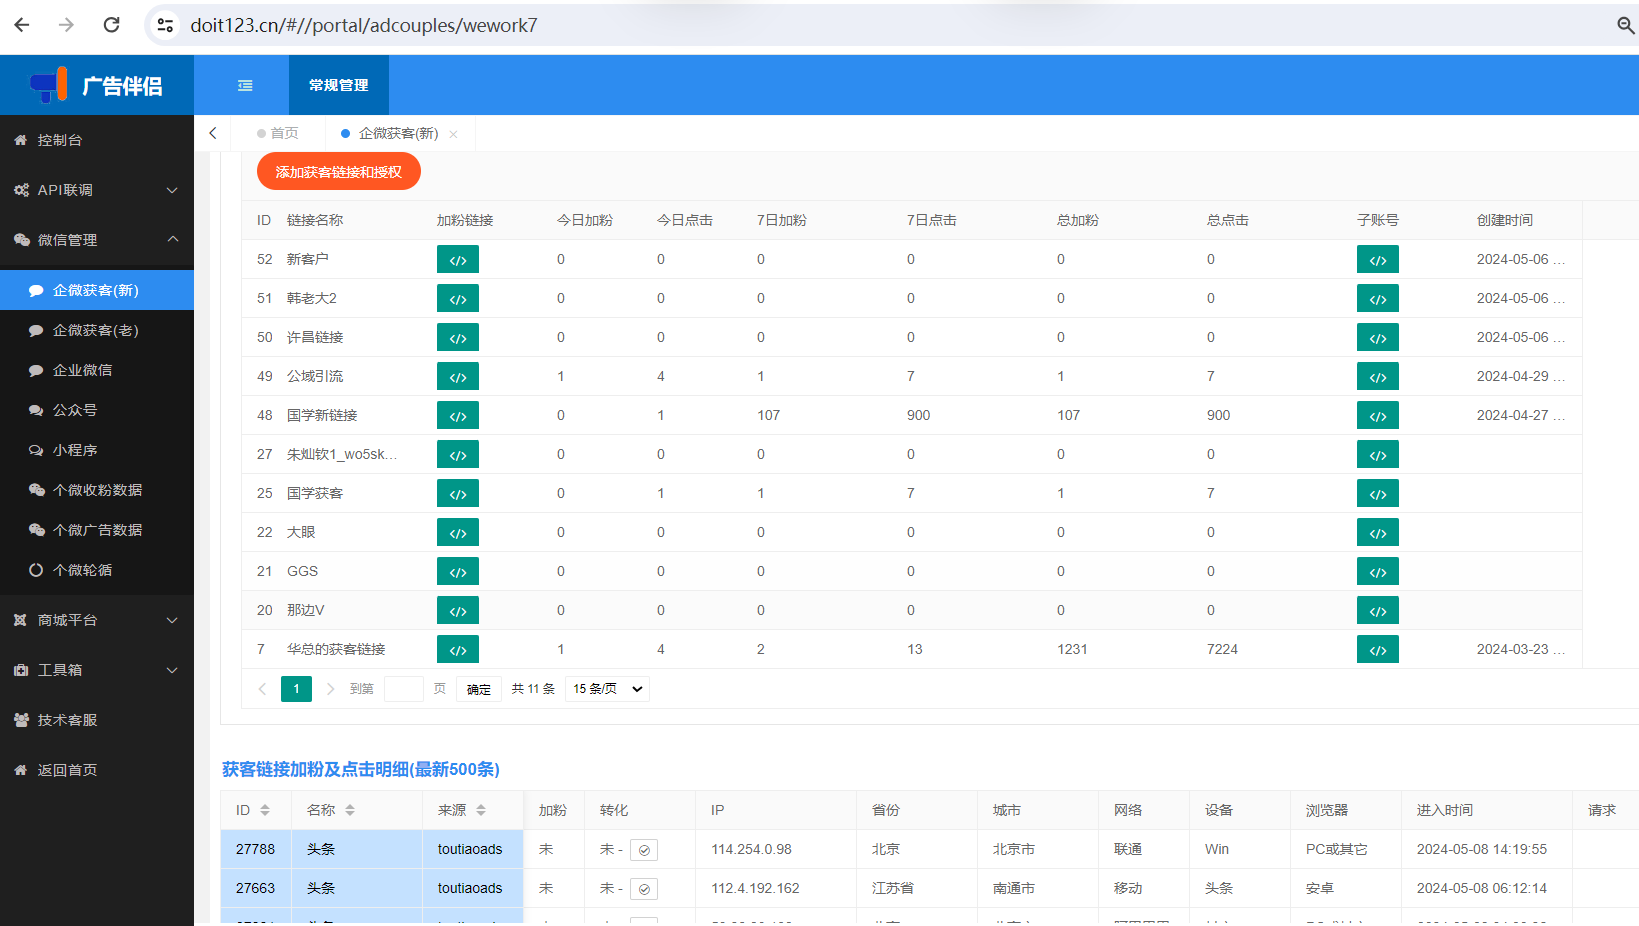The height and width of the screenshot is (926, 1639).
Task: Open 加粉链接 code icon for 国学新链接 row
Action: tap(458, 415)
